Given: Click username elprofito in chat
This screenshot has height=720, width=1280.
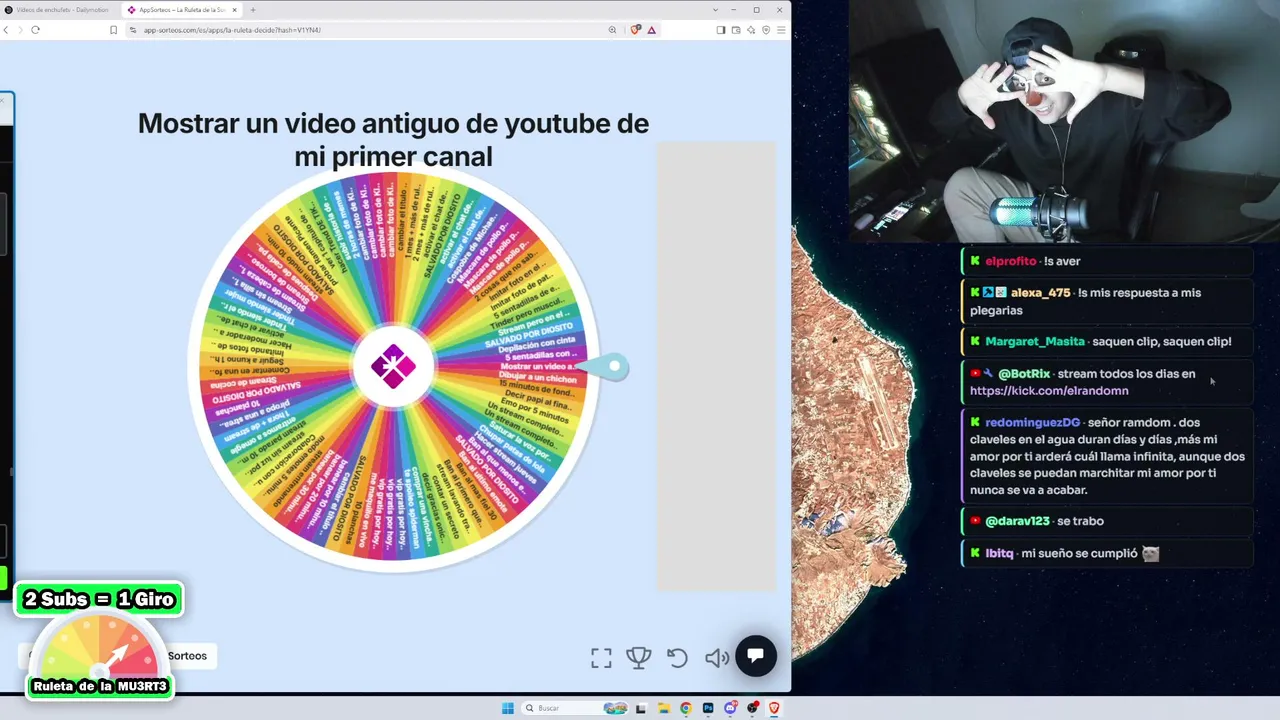Looking at the screenshot, I should (x=1010, y=261).
